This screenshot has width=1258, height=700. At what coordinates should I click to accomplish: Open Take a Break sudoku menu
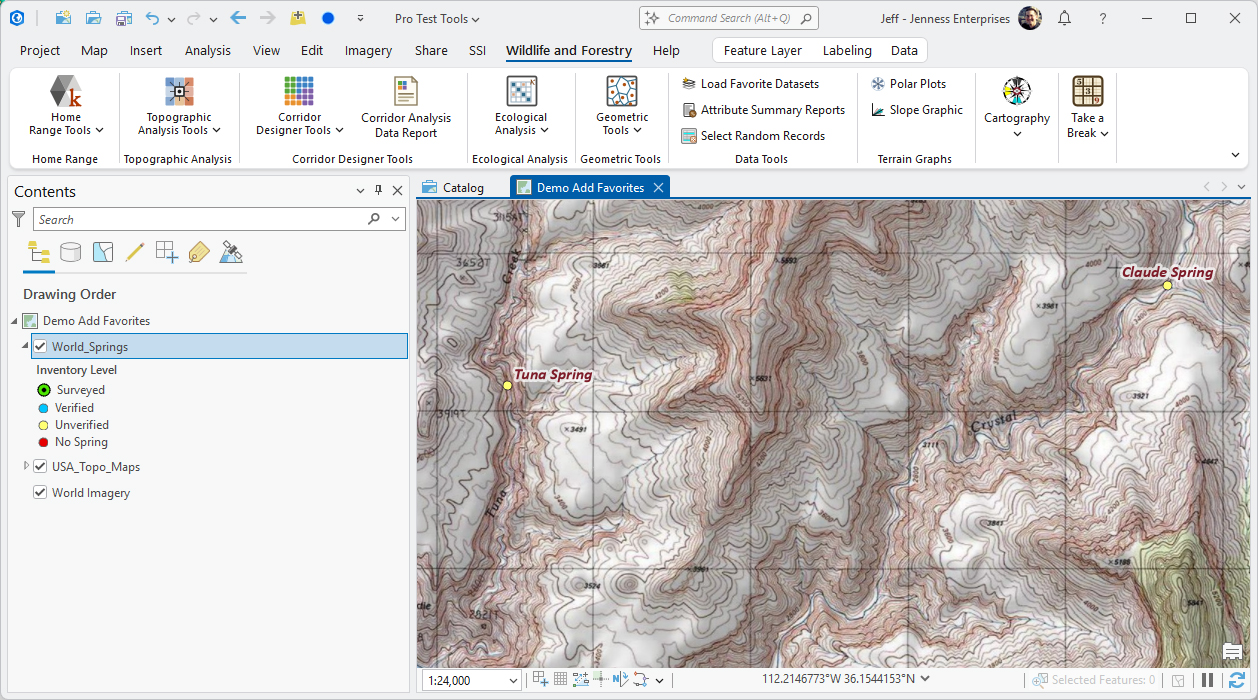pos(1088,106)
